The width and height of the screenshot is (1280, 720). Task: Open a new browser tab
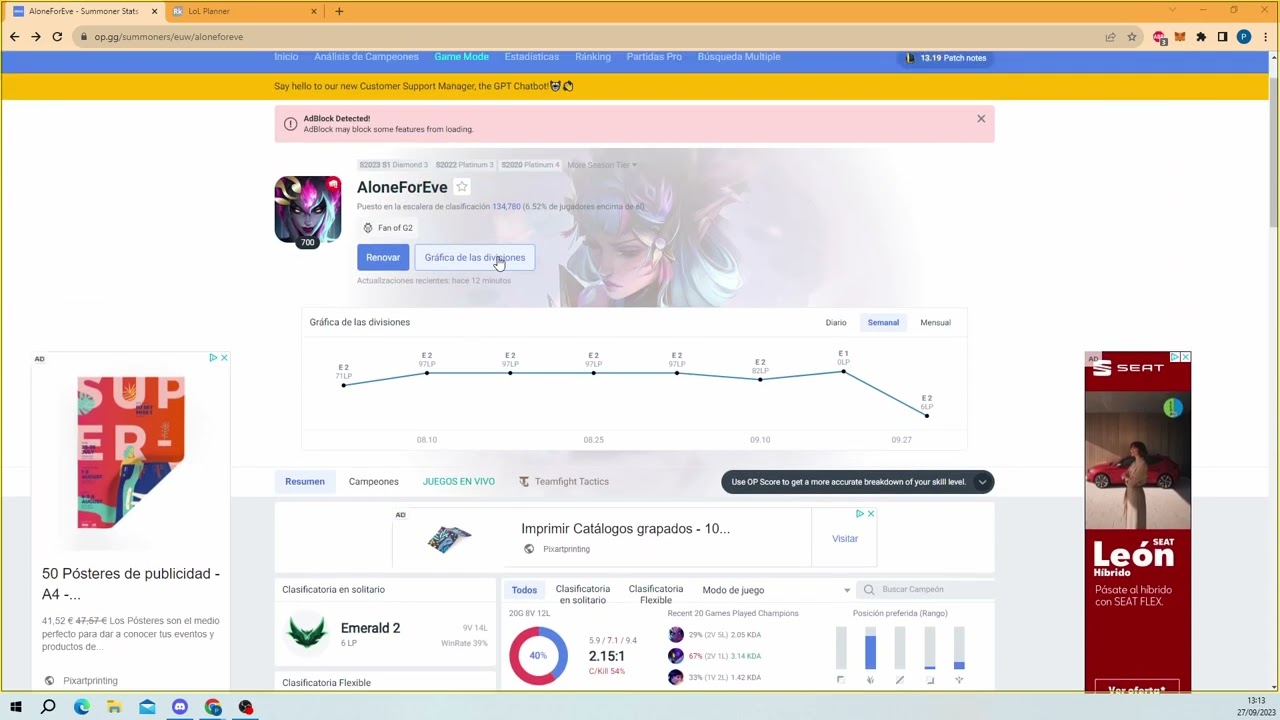[x=339, y=12]
